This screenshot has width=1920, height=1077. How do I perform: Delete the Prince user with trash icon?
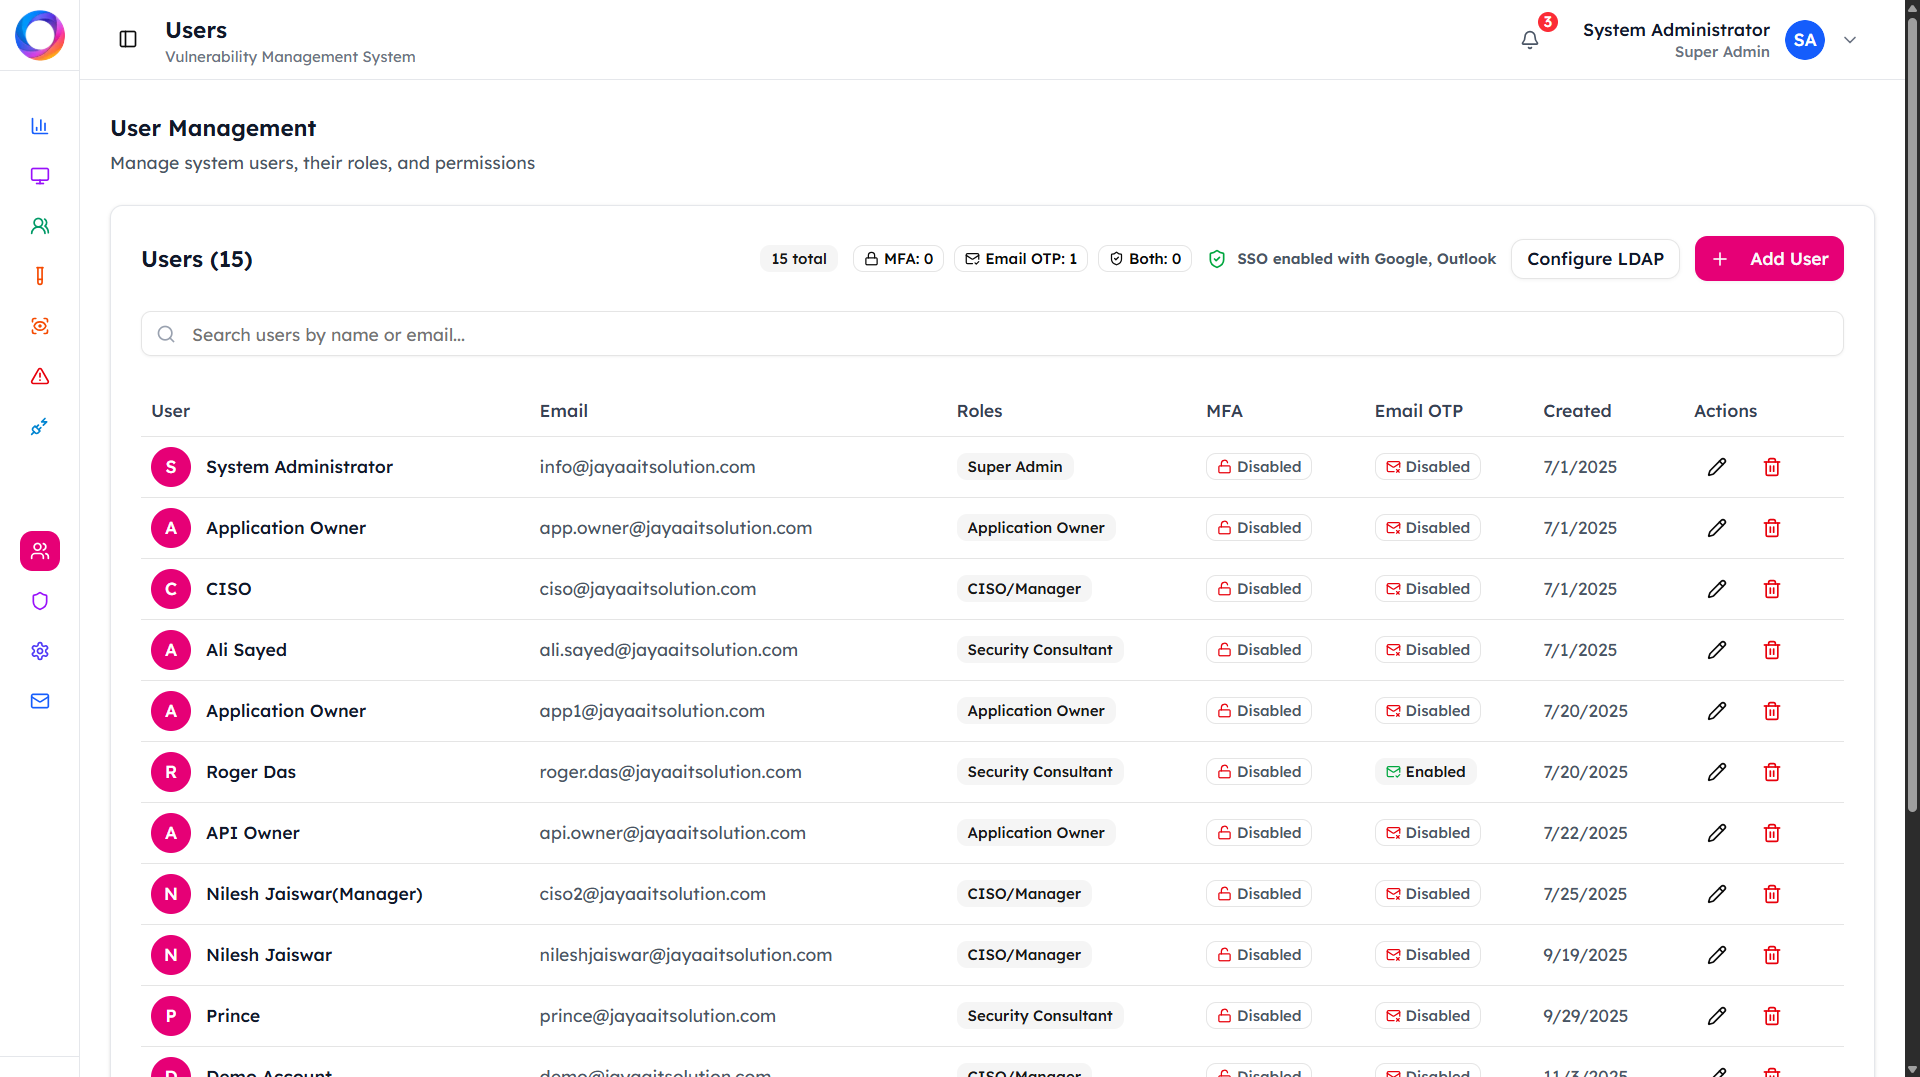click(1772, 1016)
